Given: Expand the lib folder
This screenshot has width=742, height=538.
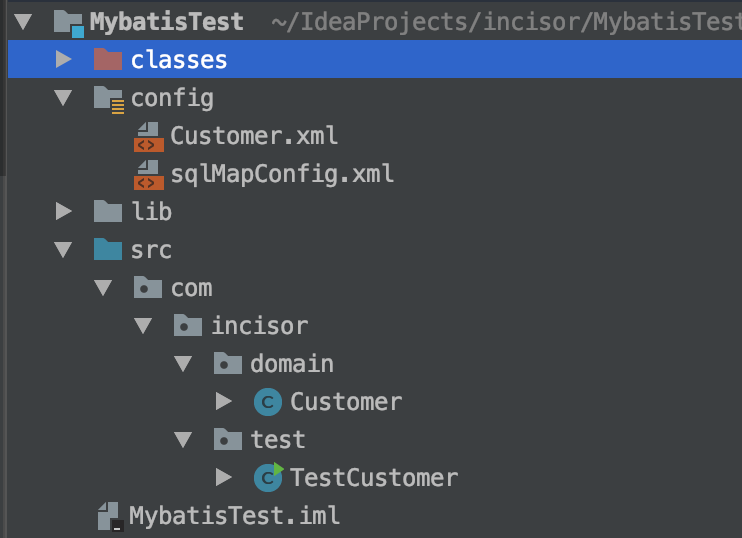Looking at the screenshot, I should pyautogui.click(x=64, y=212).
